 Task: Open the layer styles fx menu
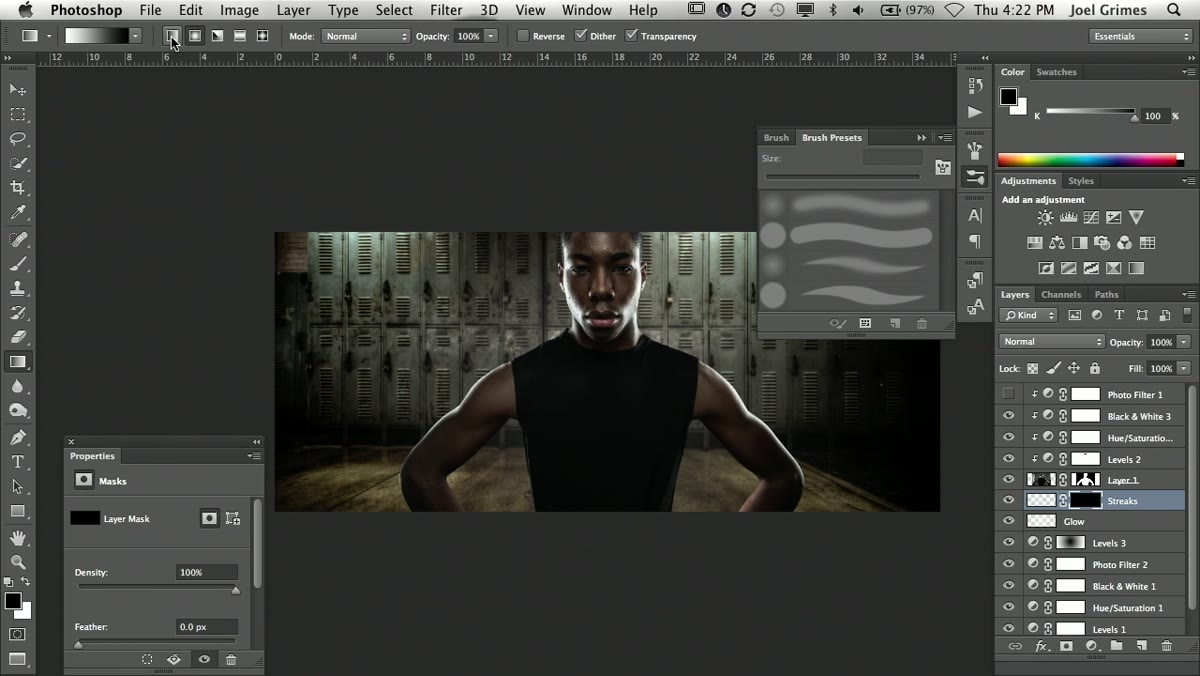1041,646
